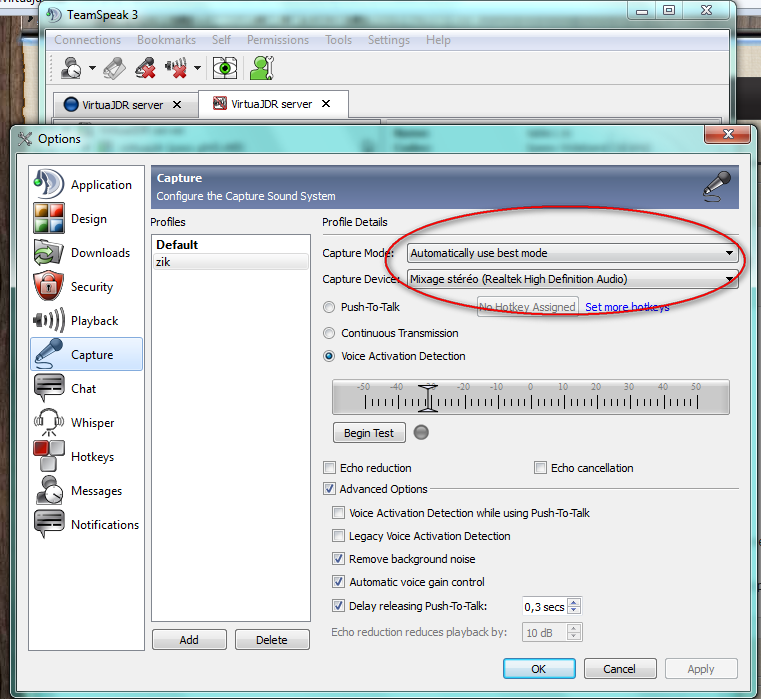Click the voice activation level slider handle
The width and height of the screenshot is (761, 699).
[x=428, y=398]
